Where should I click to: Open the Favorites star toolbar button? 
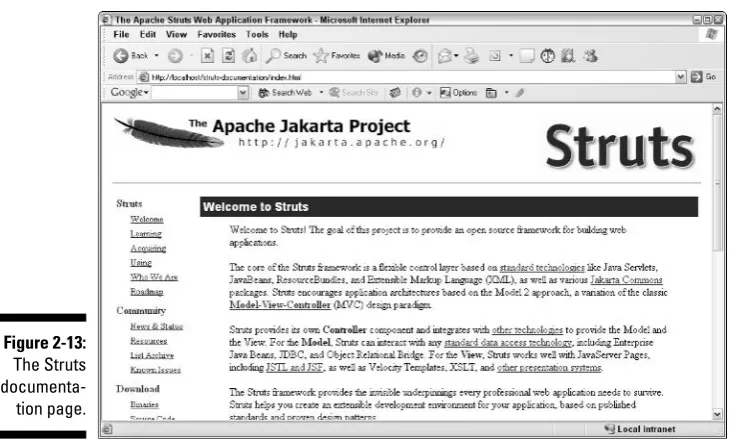coord(337,56)
